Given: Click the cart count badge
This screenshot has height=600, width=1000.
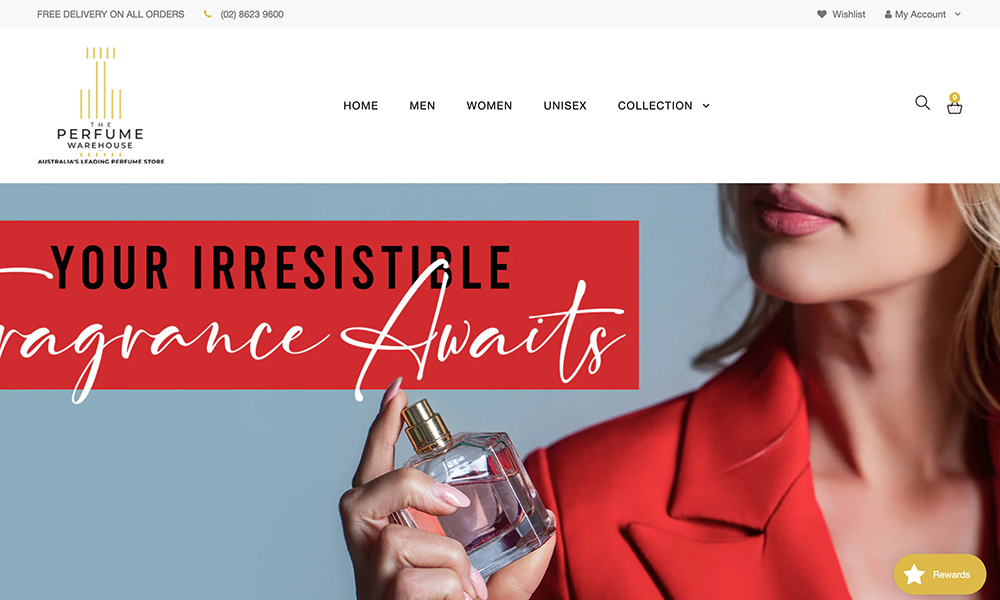Looking at the screenshot, I should [x=954, y=98].
